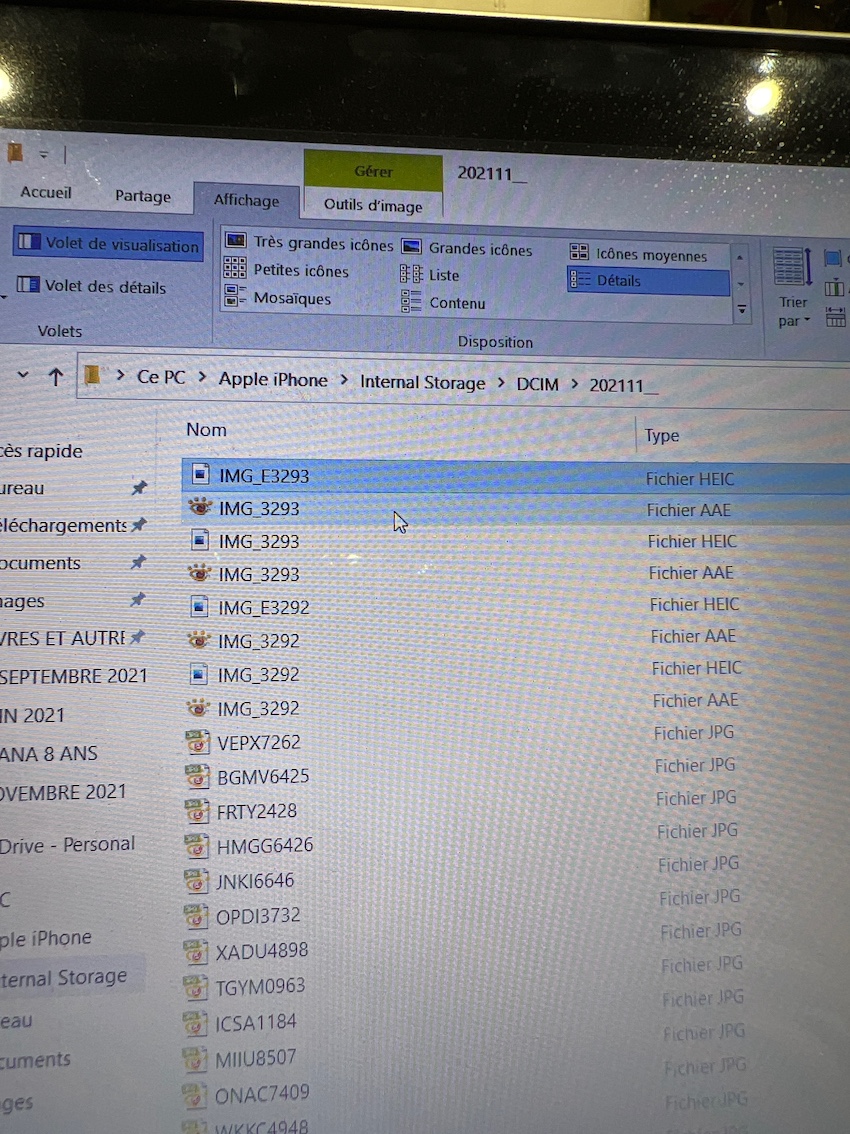
Task: Select file BGMV6425 icon
Action: coord(197,775)
